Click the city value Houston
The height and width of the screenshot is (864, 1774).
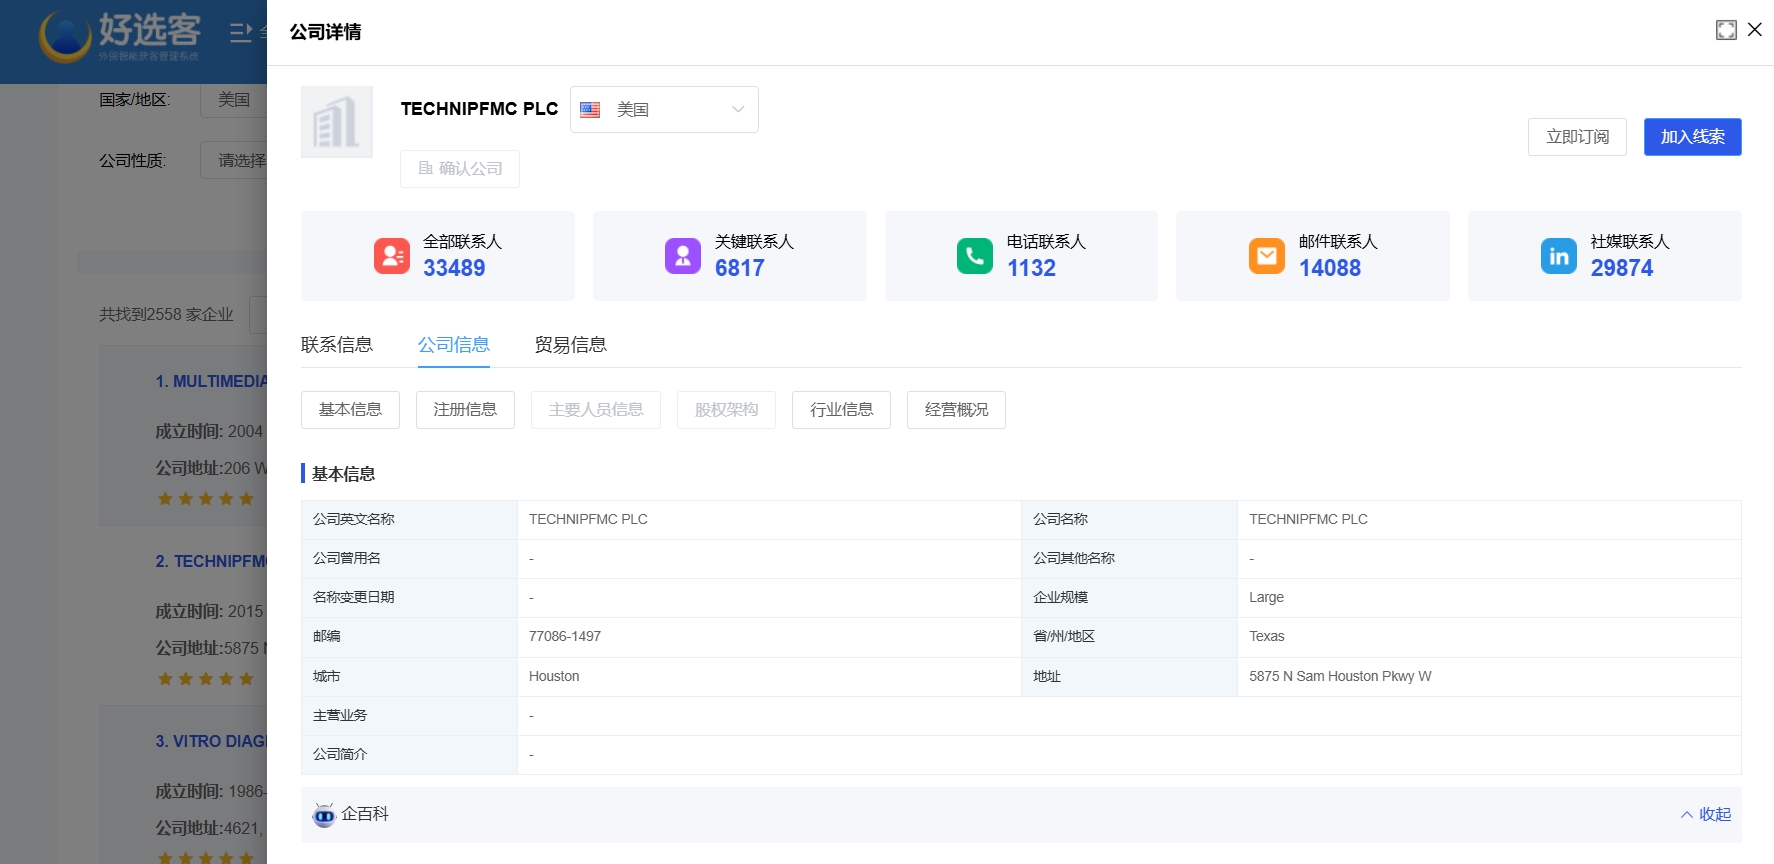(554, 676)
